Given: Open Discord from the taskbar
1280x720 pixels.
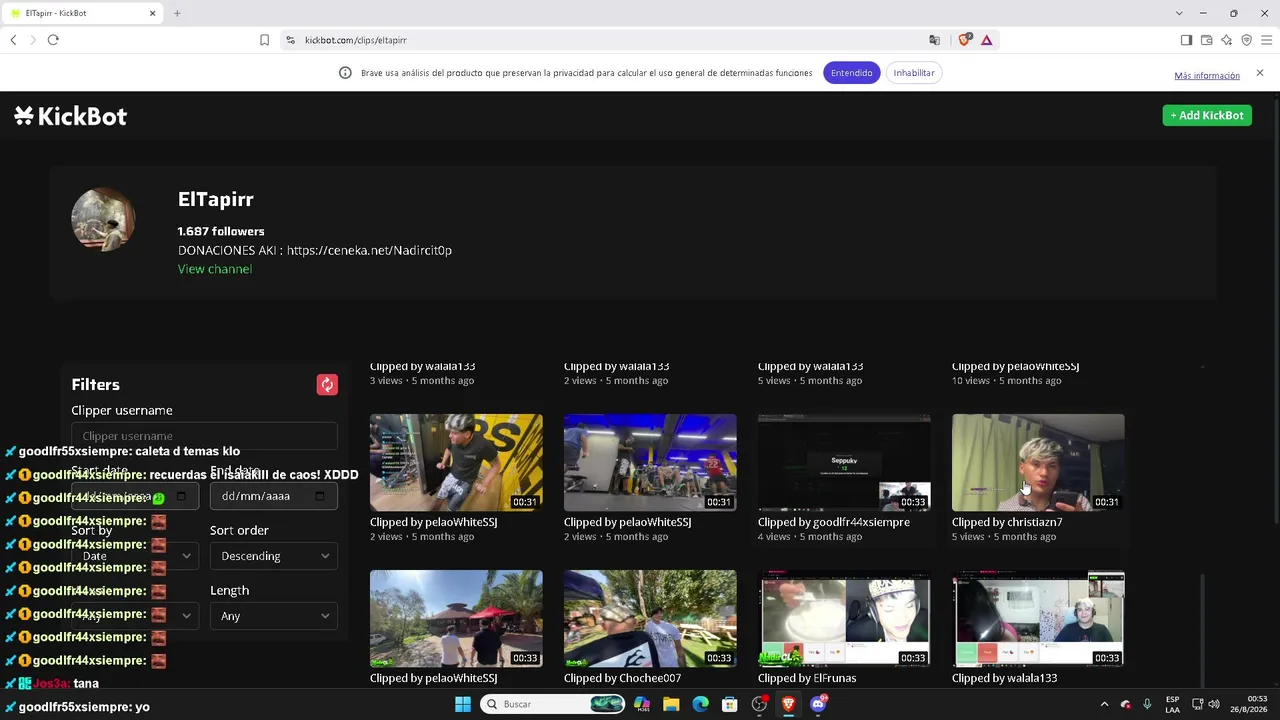Looking at the screenshot, I should [x=818, y=704].
